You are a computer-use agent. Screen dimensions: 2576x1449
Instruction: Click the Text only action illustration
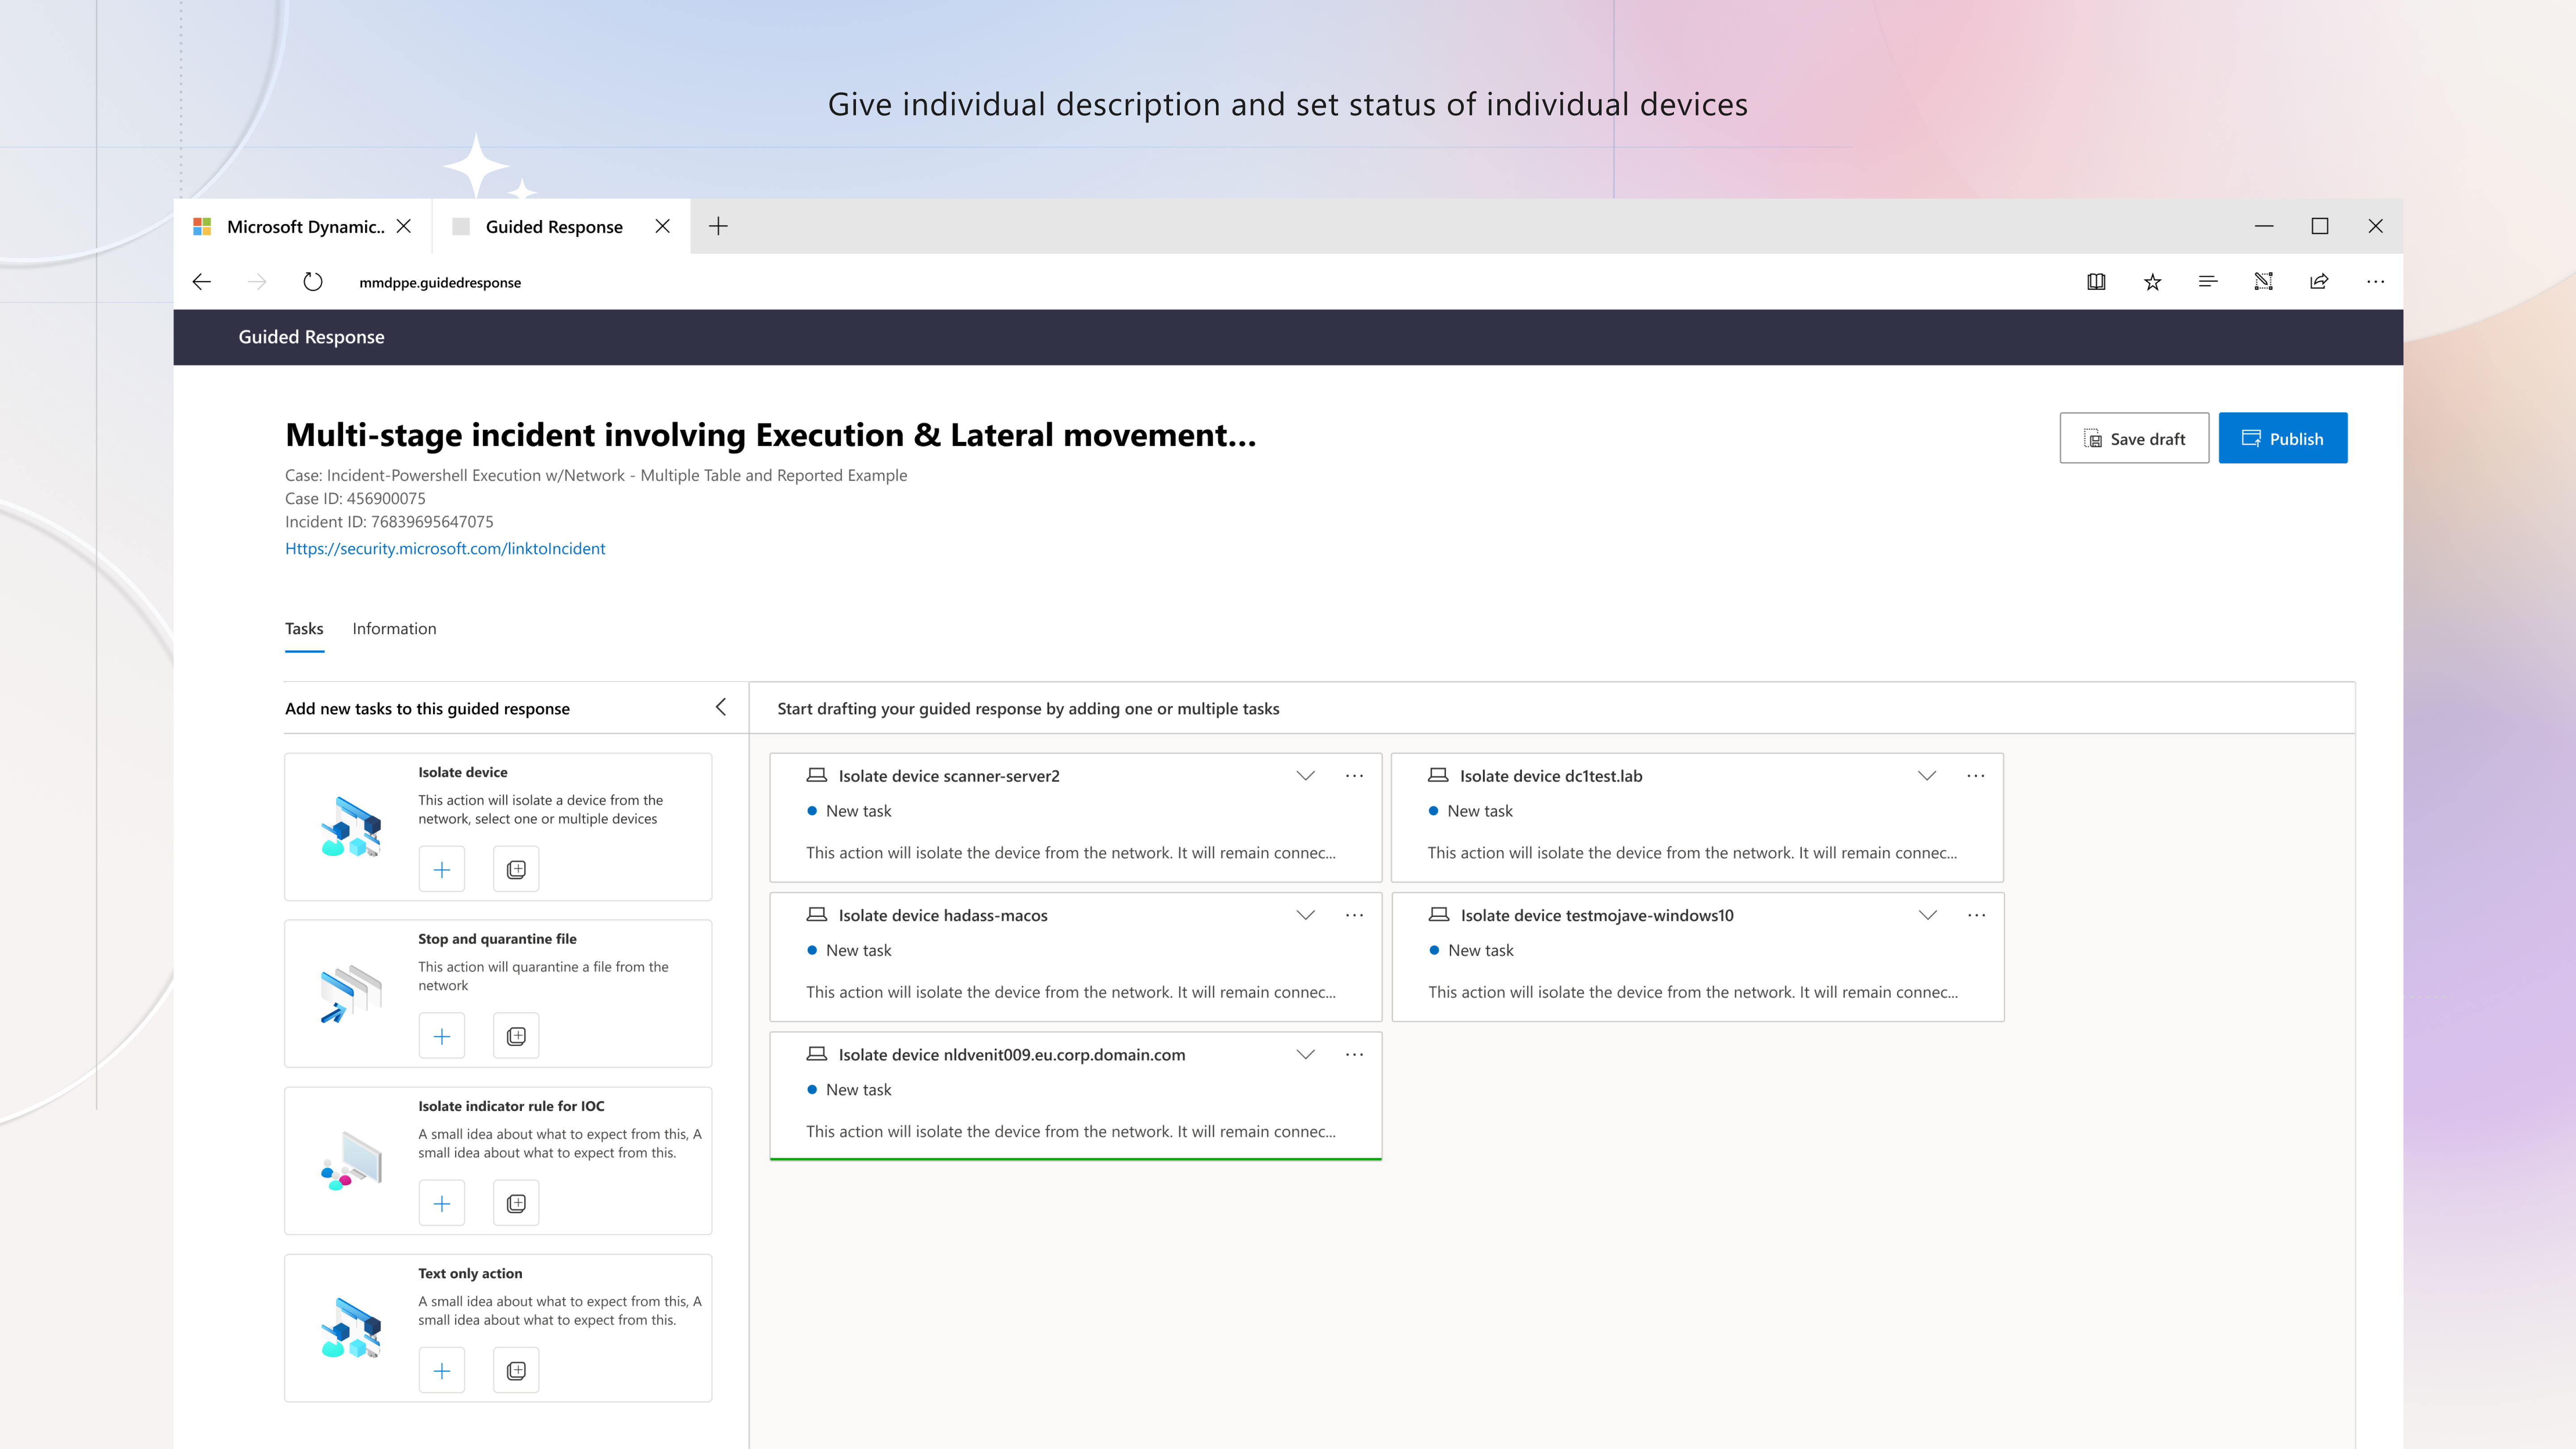point(351,1328)
